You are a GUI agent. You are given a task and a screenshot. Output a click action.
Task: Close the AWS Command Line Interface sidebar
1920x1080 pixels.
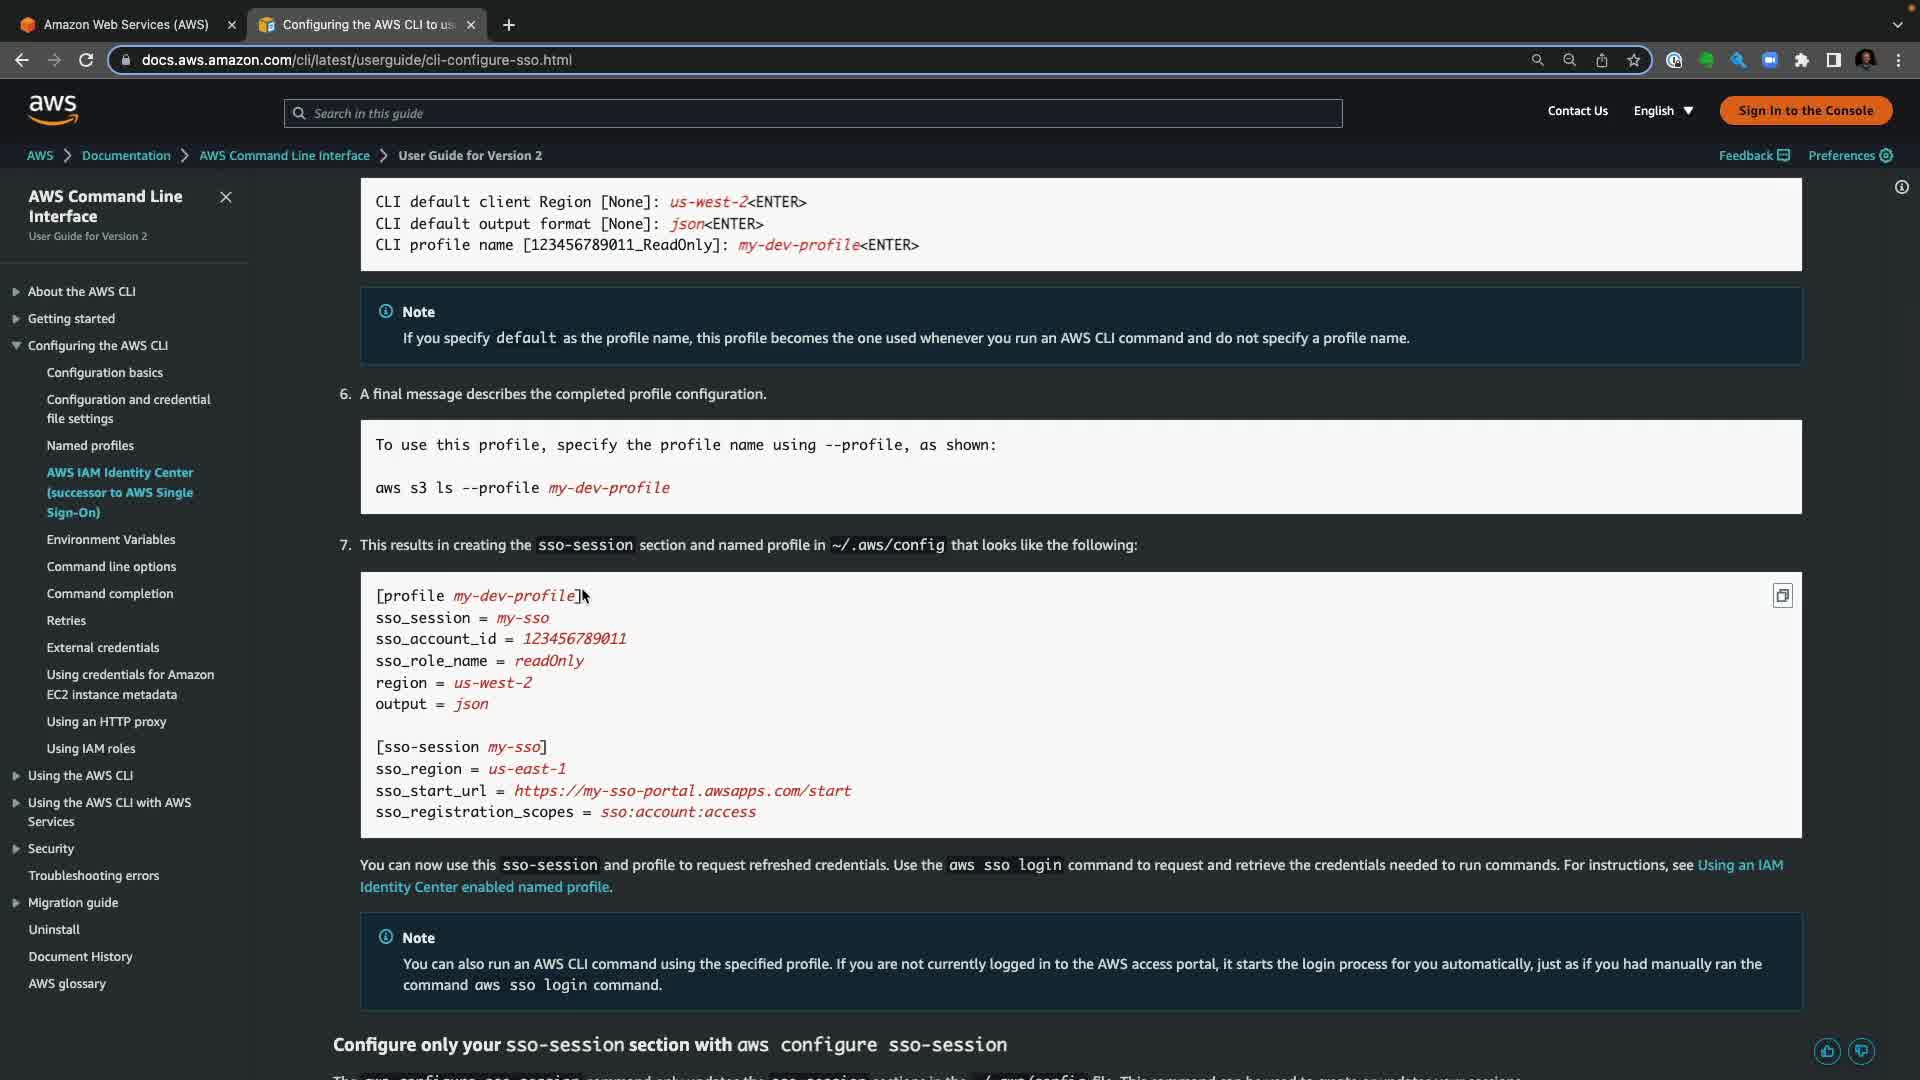point(226,197)
